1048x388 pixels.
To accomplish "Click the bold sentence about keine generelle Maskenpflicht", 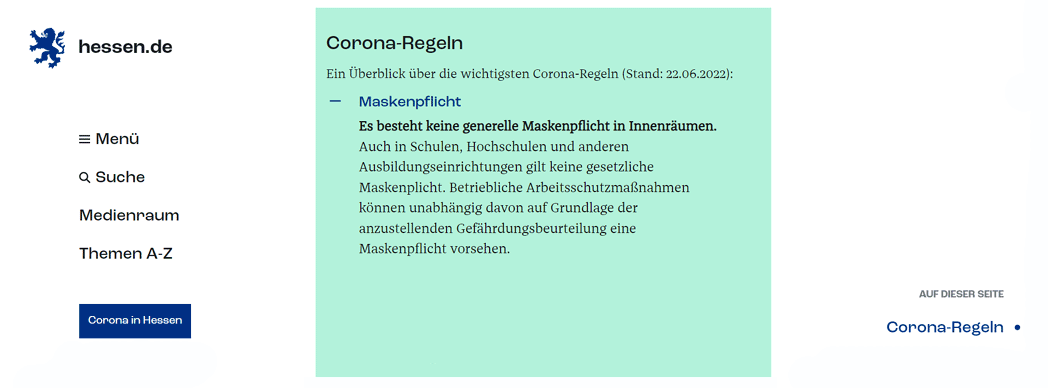I will pos(537,126).
